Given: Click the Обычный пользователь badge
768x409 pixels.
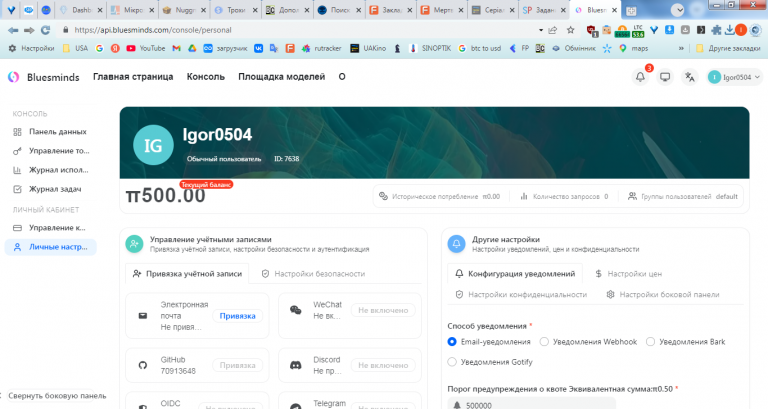Looking at the screenshot, I should (x=224, y=159).
